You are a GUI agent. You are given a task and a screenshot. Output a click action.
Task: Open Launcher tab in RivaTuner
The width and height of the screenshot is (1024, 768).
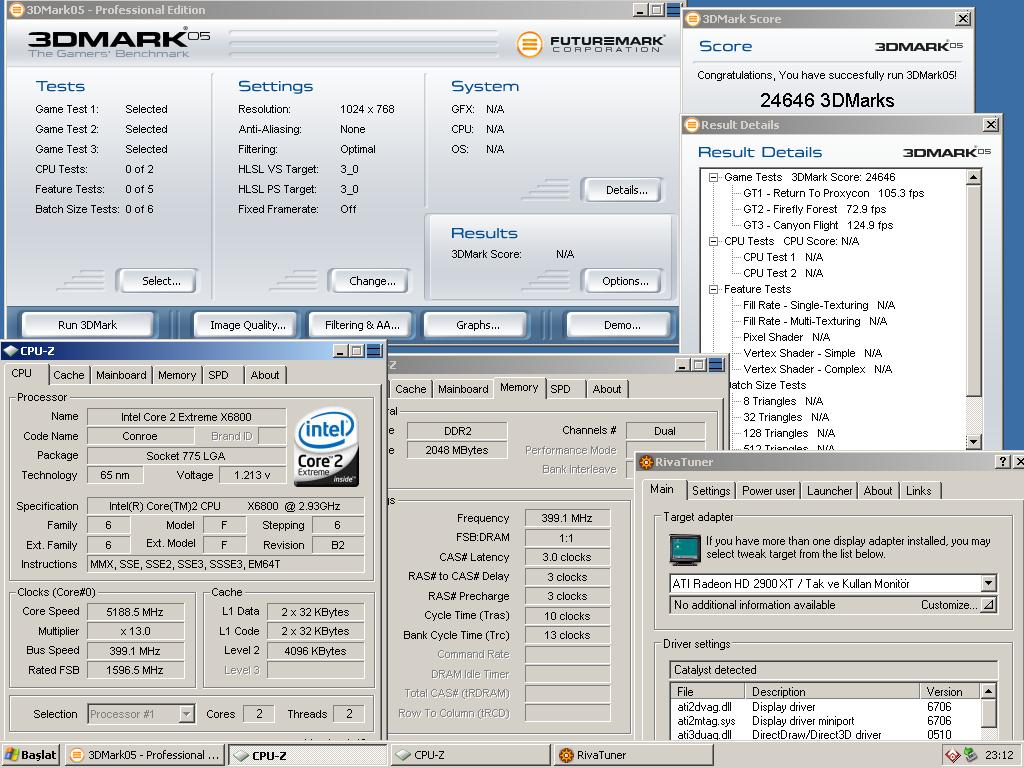coord(829,490)
